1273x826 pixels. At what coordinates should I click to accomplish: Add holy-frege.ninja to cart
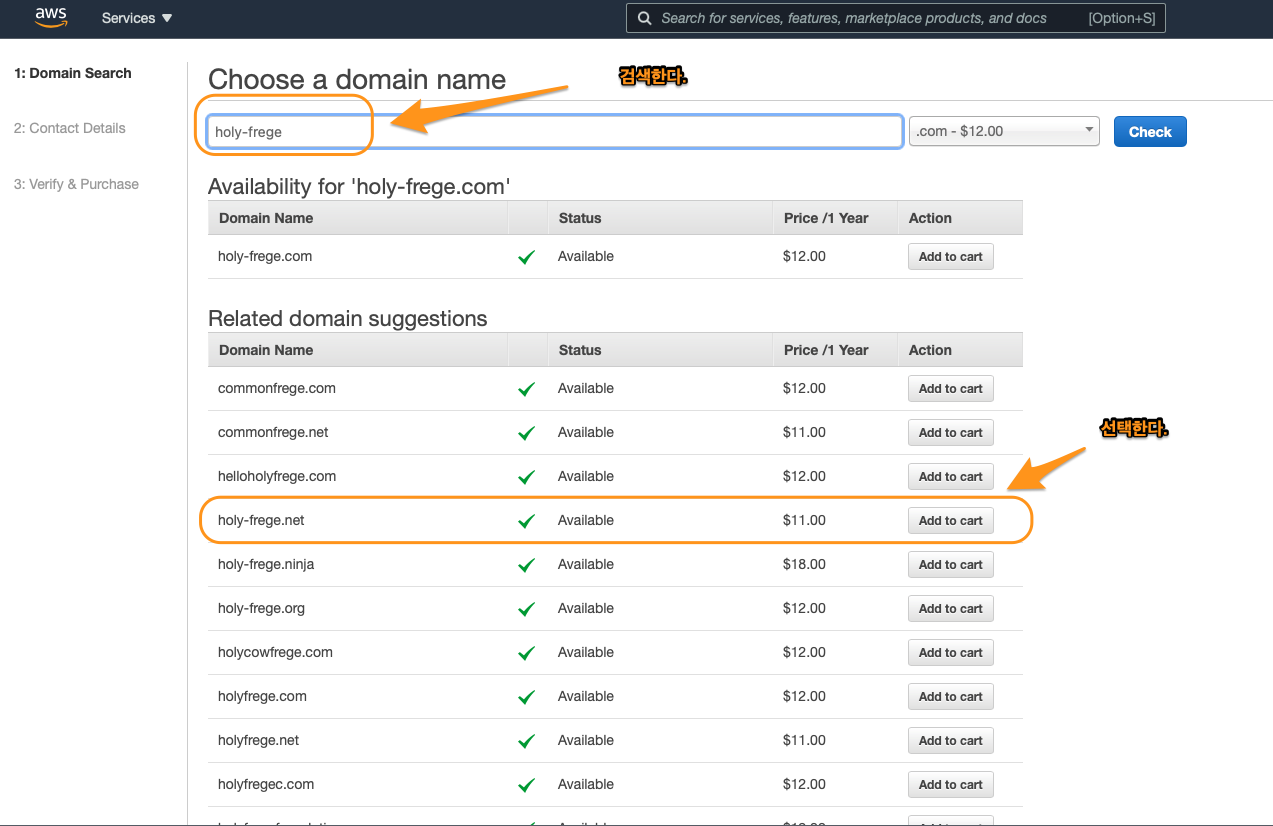950,565
